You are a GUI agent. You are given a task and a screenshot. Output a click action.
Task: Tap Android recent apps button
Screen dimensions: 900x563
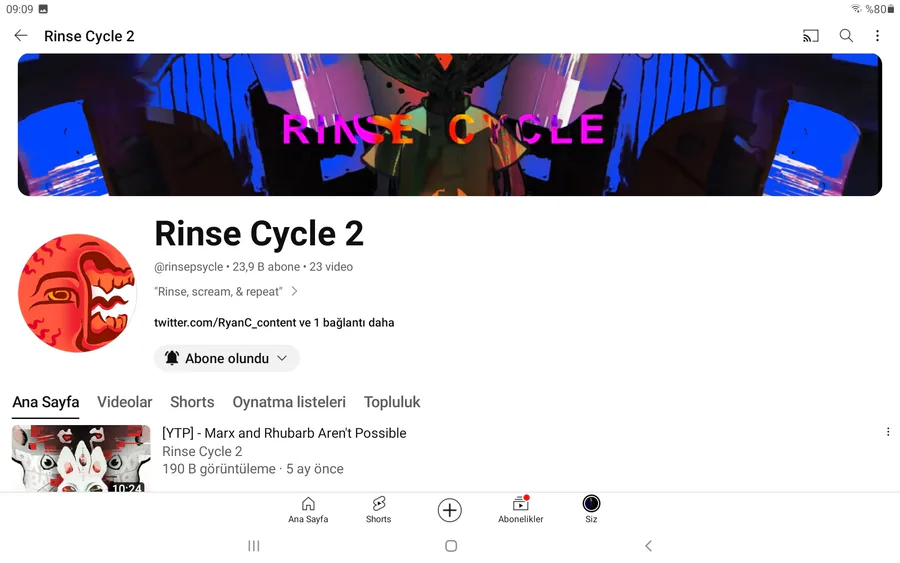tap(254, 546)
